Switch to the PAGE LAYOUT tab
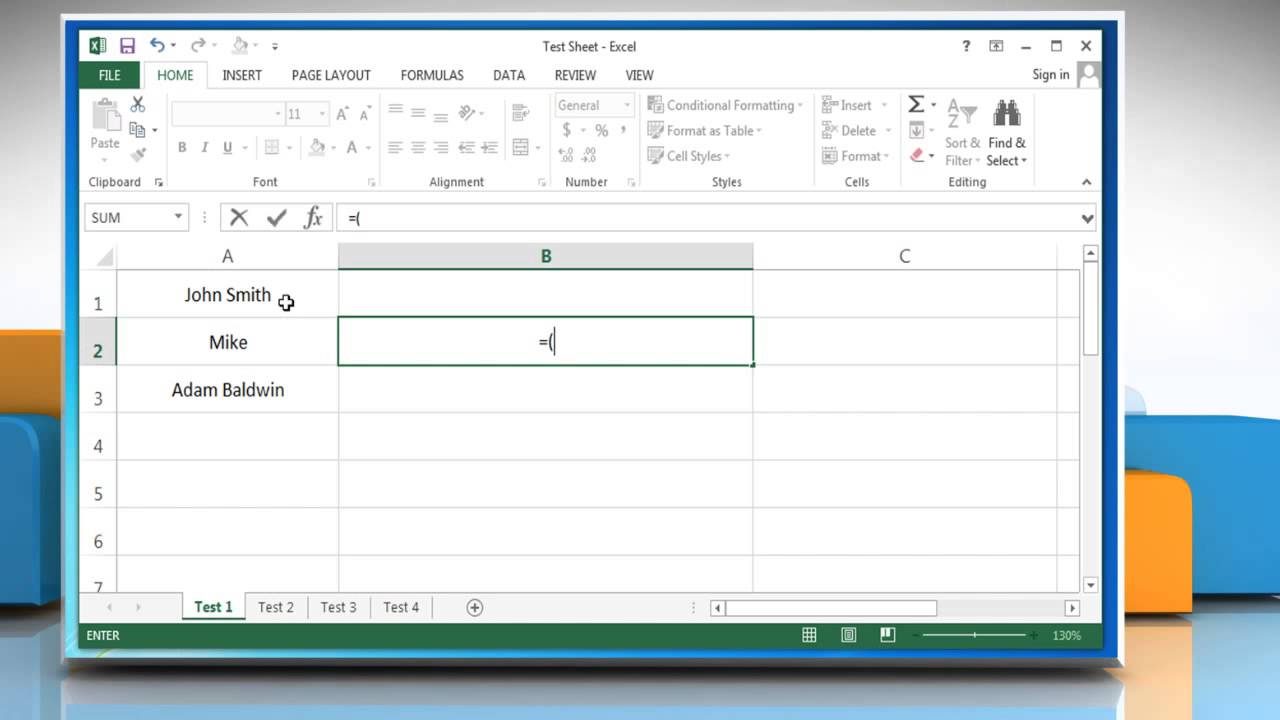 pyautogui.click(x=331, y=75)
